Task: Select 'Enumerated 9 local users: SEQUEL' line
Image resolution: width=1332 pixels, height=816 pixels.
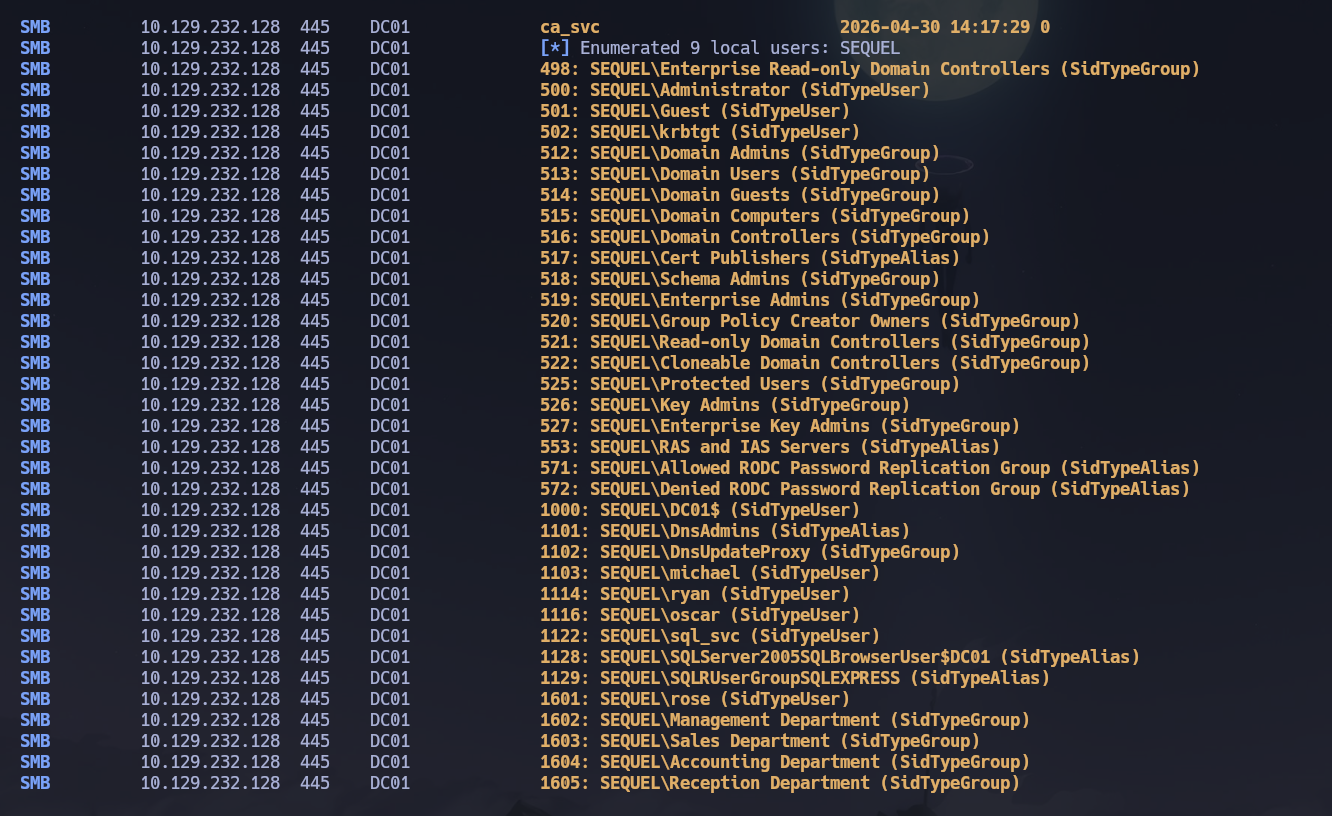Action: 740,48
